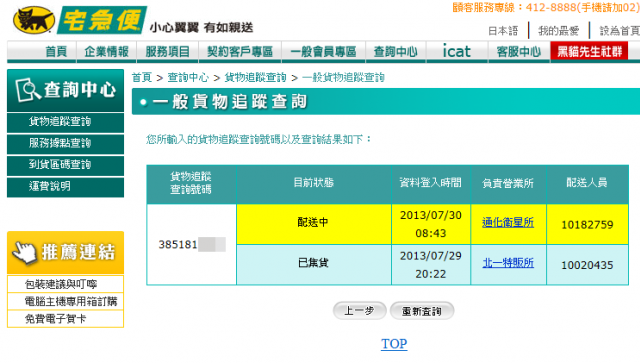Go to 一般會員專區 in the nav bar
Screen dimensions: 640x363
pos(323,52)
